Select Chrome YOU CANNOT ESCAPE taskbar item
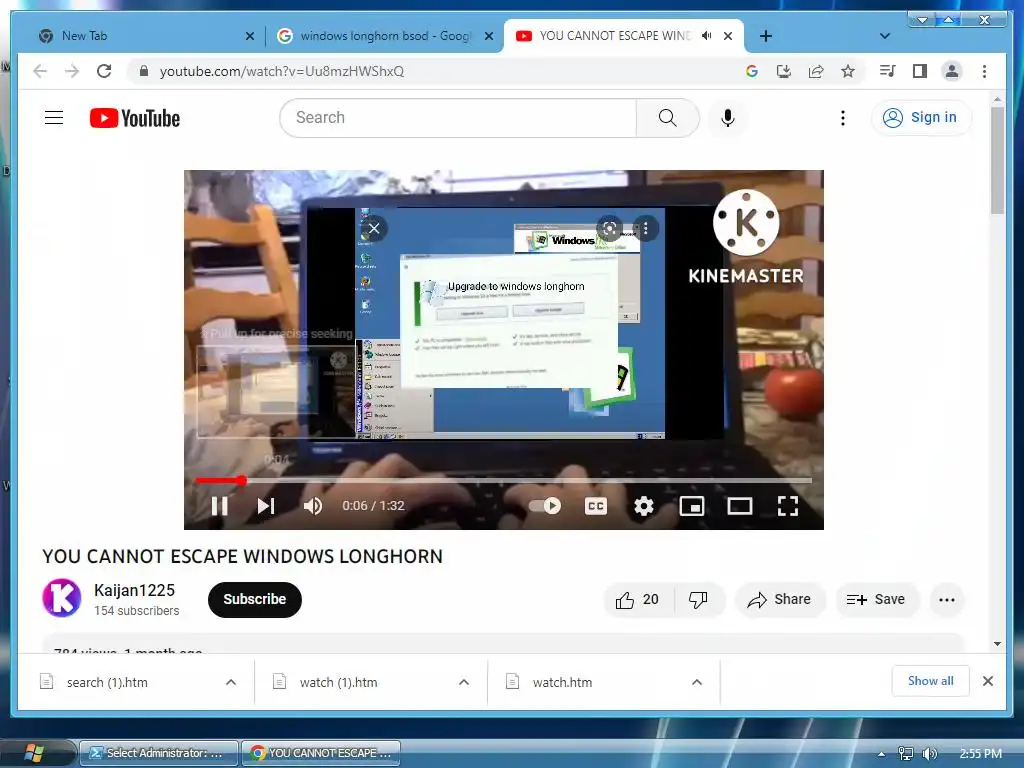Viewport: 1024px width, 768px height. pos(321,753)
